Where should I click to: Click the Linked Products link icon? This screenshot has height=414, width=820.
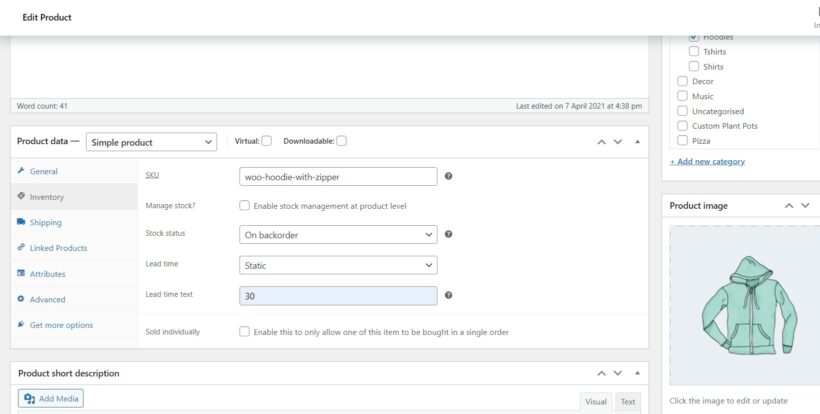21,247
